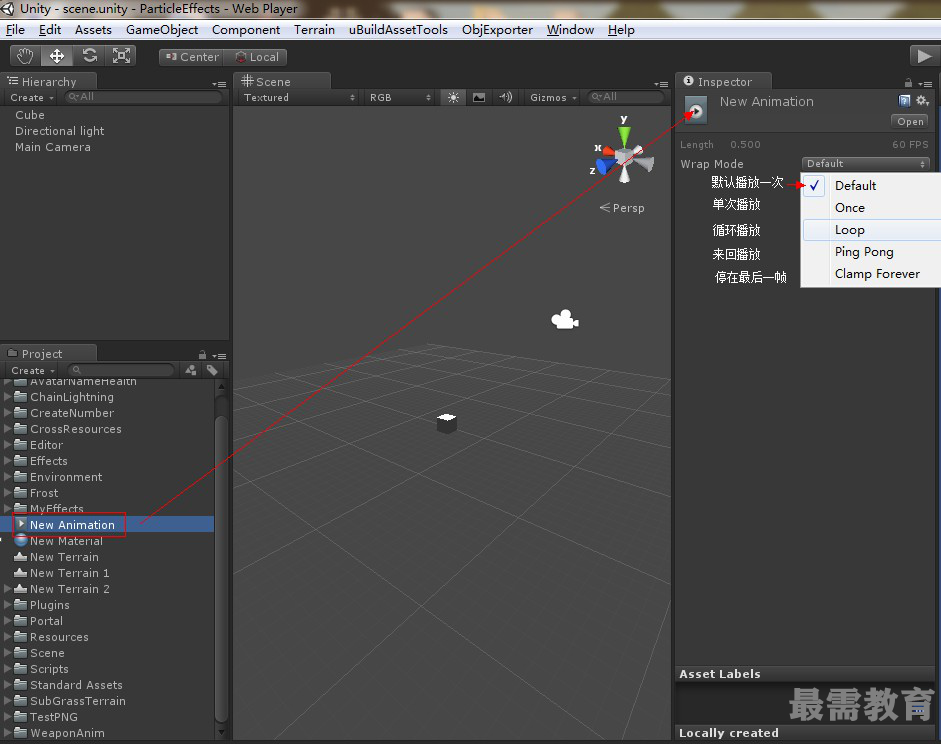Open Project Create dropdown
941x744 pixels.
point(32,370)
